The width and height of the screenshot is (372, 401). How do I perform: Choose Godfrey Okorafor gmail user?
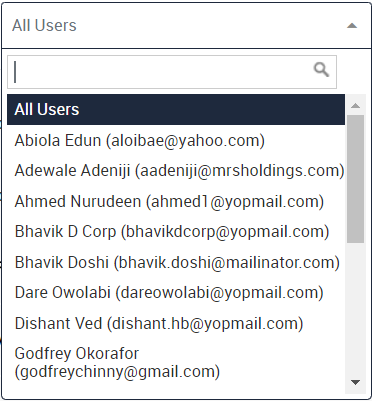[x=176, y=363]
